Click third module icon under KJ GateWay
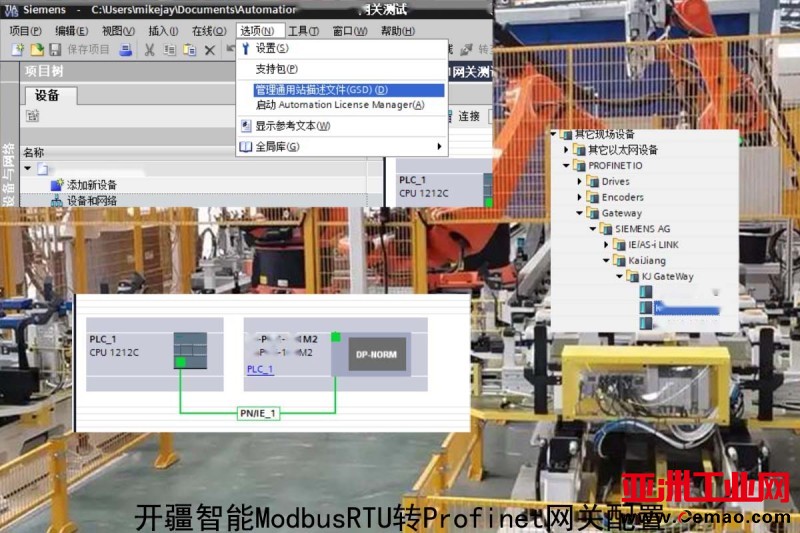This screenshot has height=533, width=800. click(x=646, y=323)
